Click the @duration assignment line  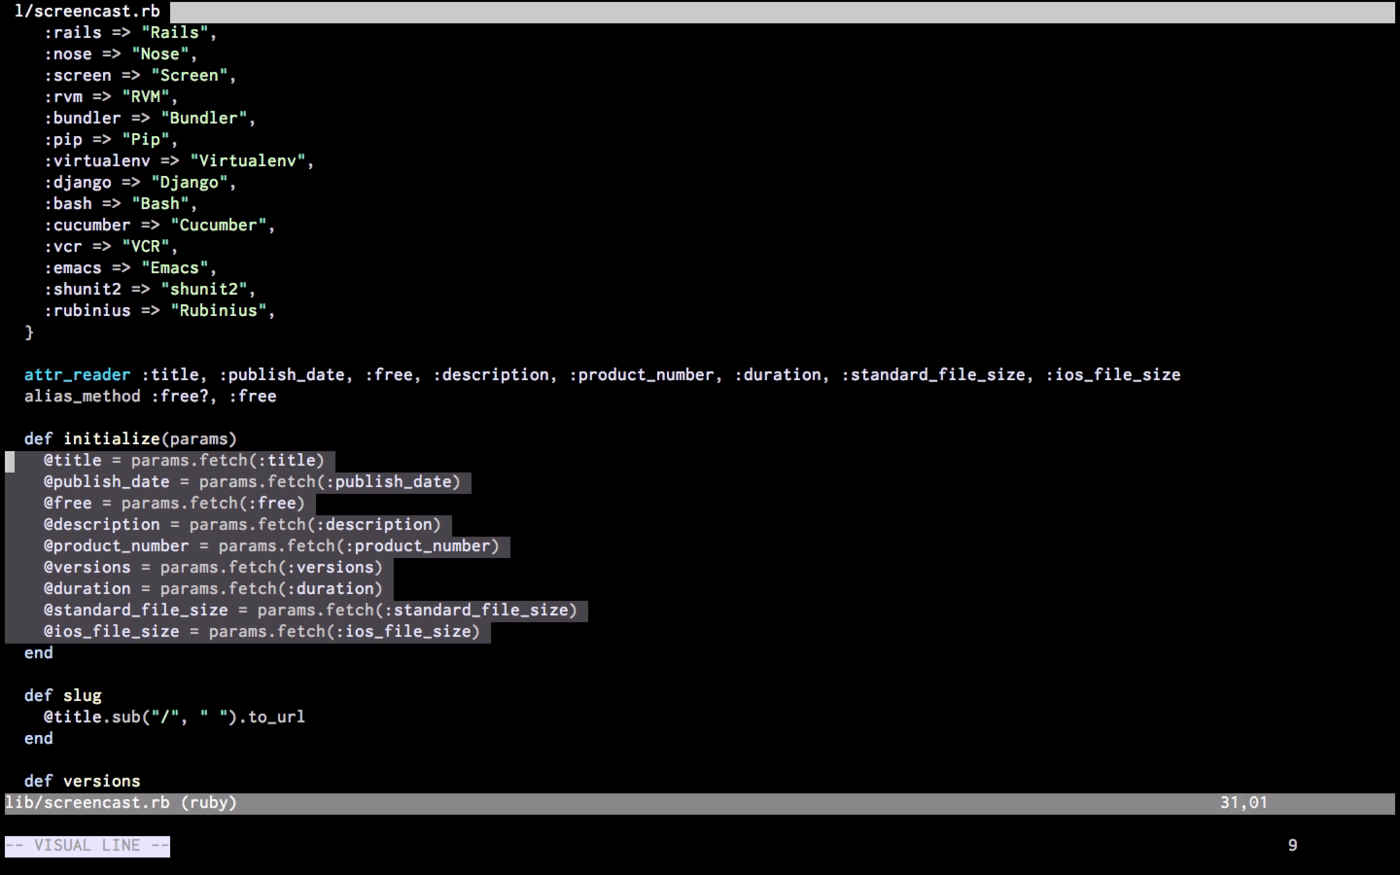click(x=213, y=589)
